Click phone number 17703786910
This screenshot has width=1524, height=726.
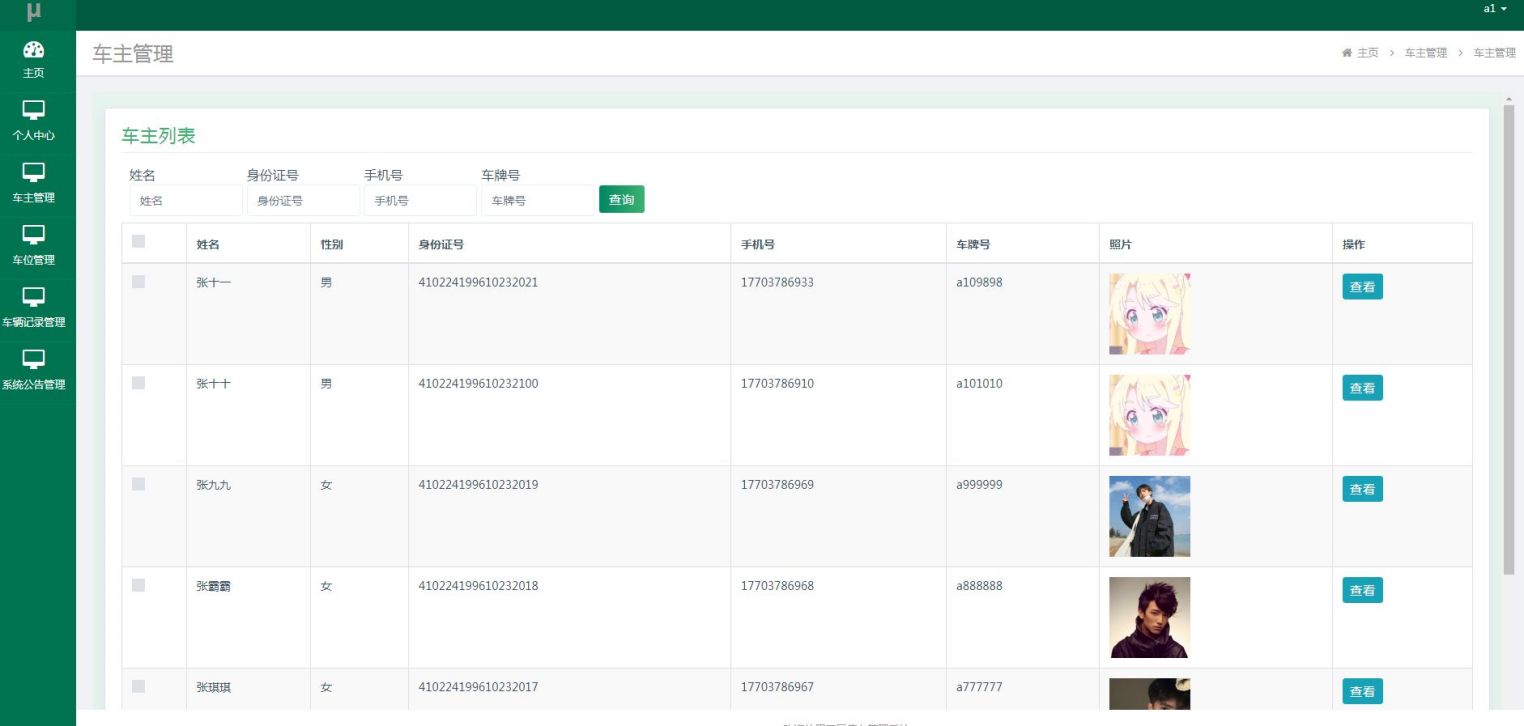click(x=777, y=383)
